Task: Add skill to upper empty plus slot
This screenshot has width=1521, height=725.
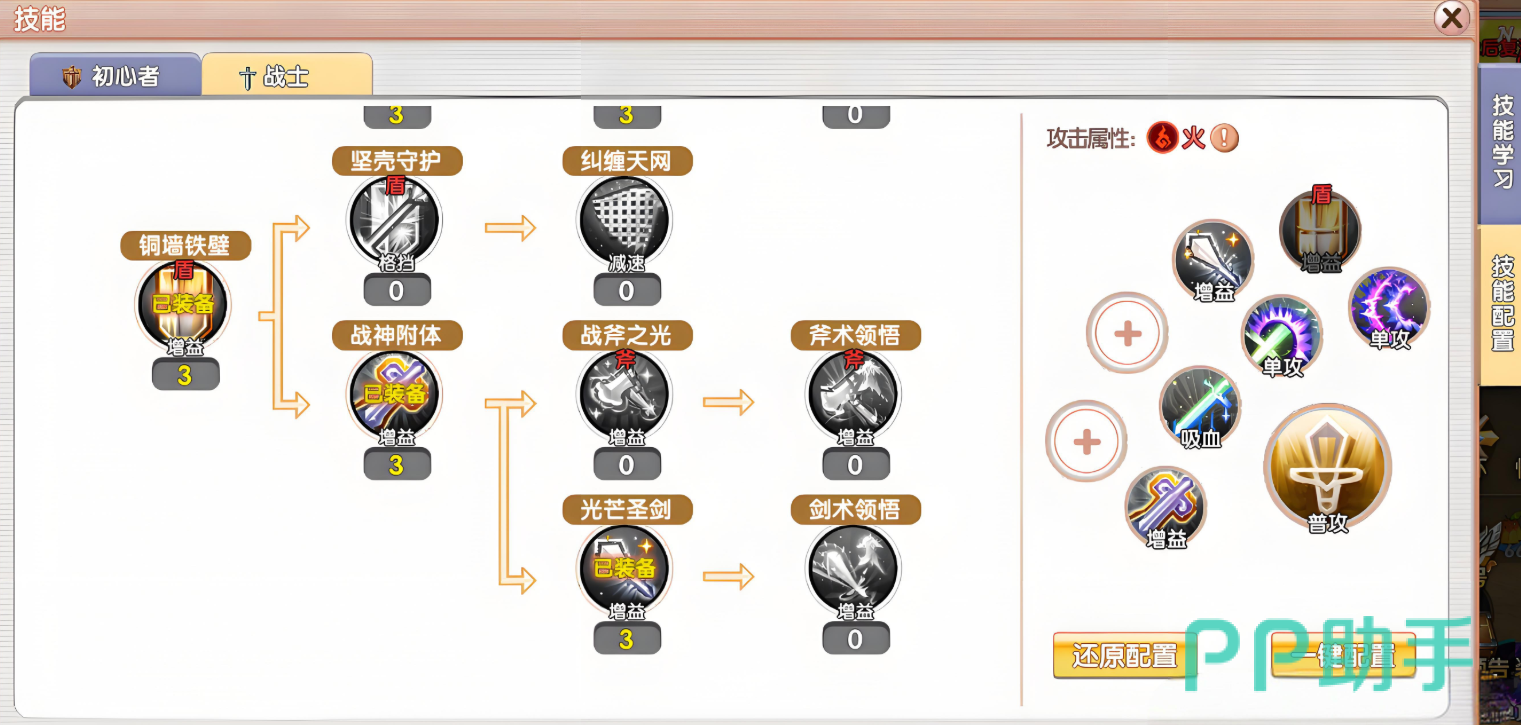Action: [1127, 334]
